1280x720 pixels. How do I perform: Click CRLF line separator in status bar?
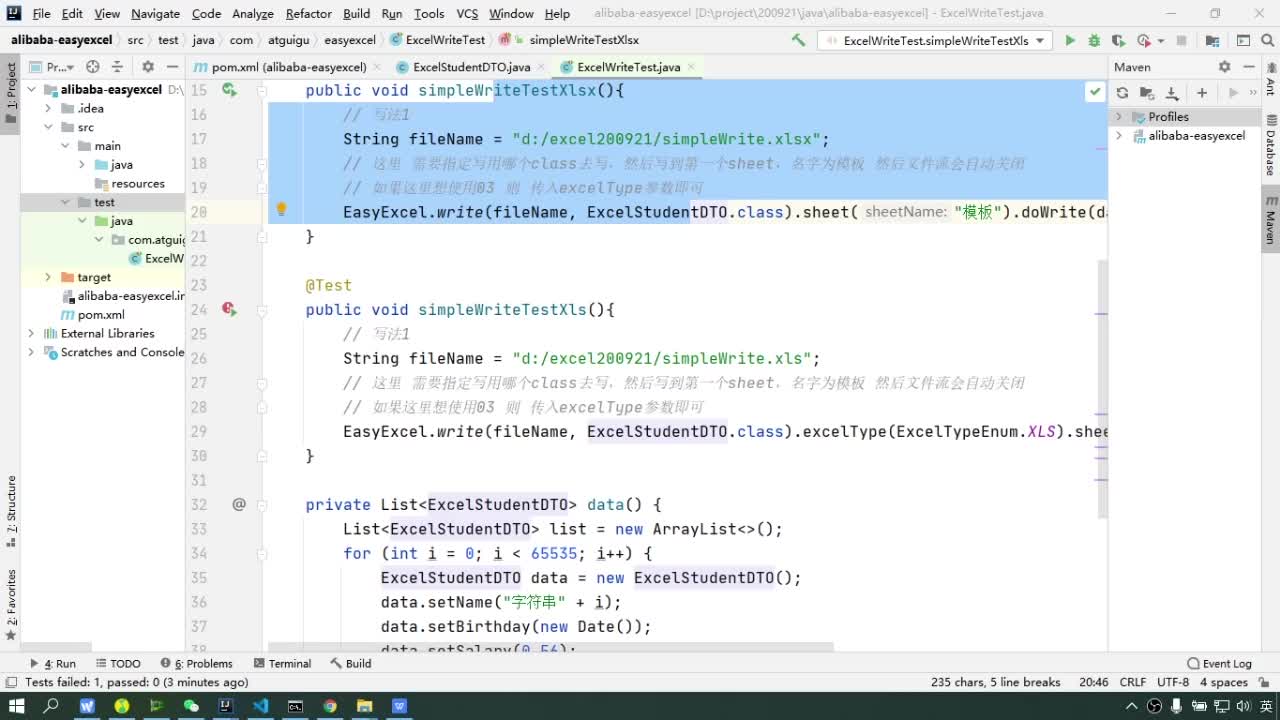[x=1133, y=682]
